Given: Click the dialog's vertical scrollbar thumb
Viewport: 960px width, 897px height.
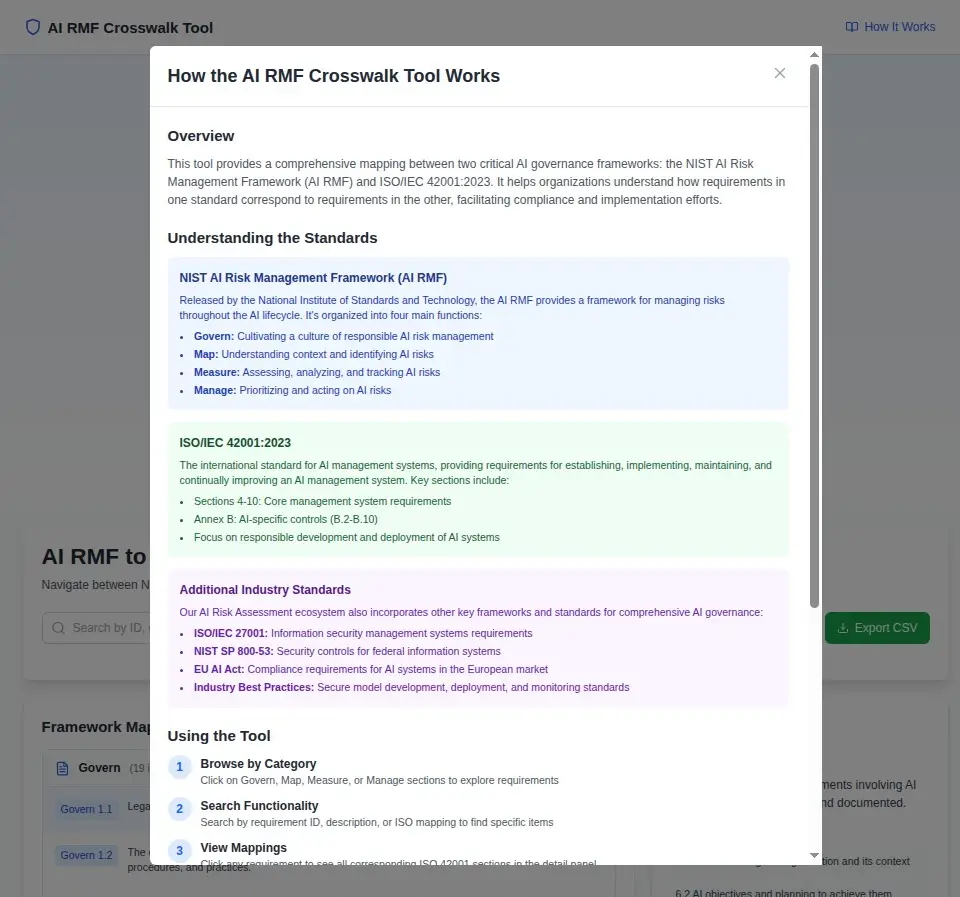Looking at the screenshot, I should [814, 335].
